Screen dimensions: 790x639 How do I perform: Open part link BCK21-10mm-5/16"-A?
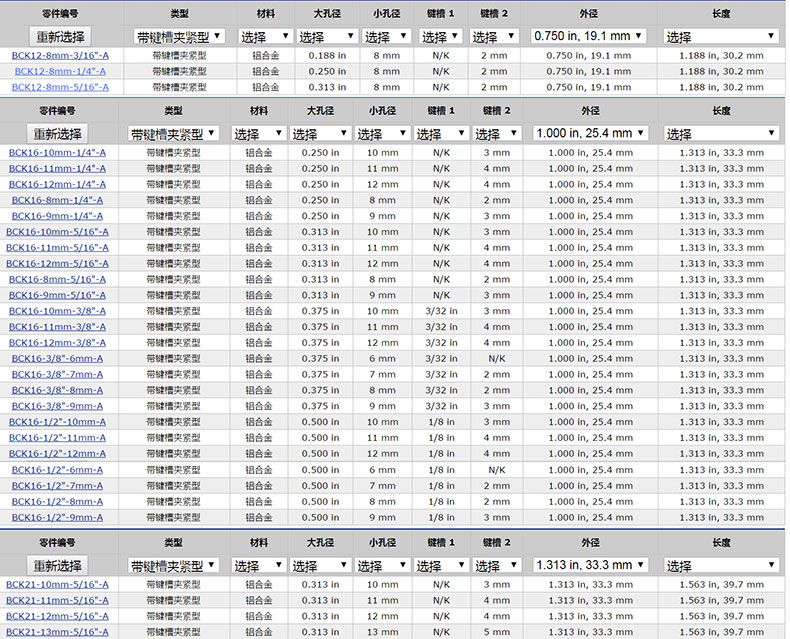point(57,584)
